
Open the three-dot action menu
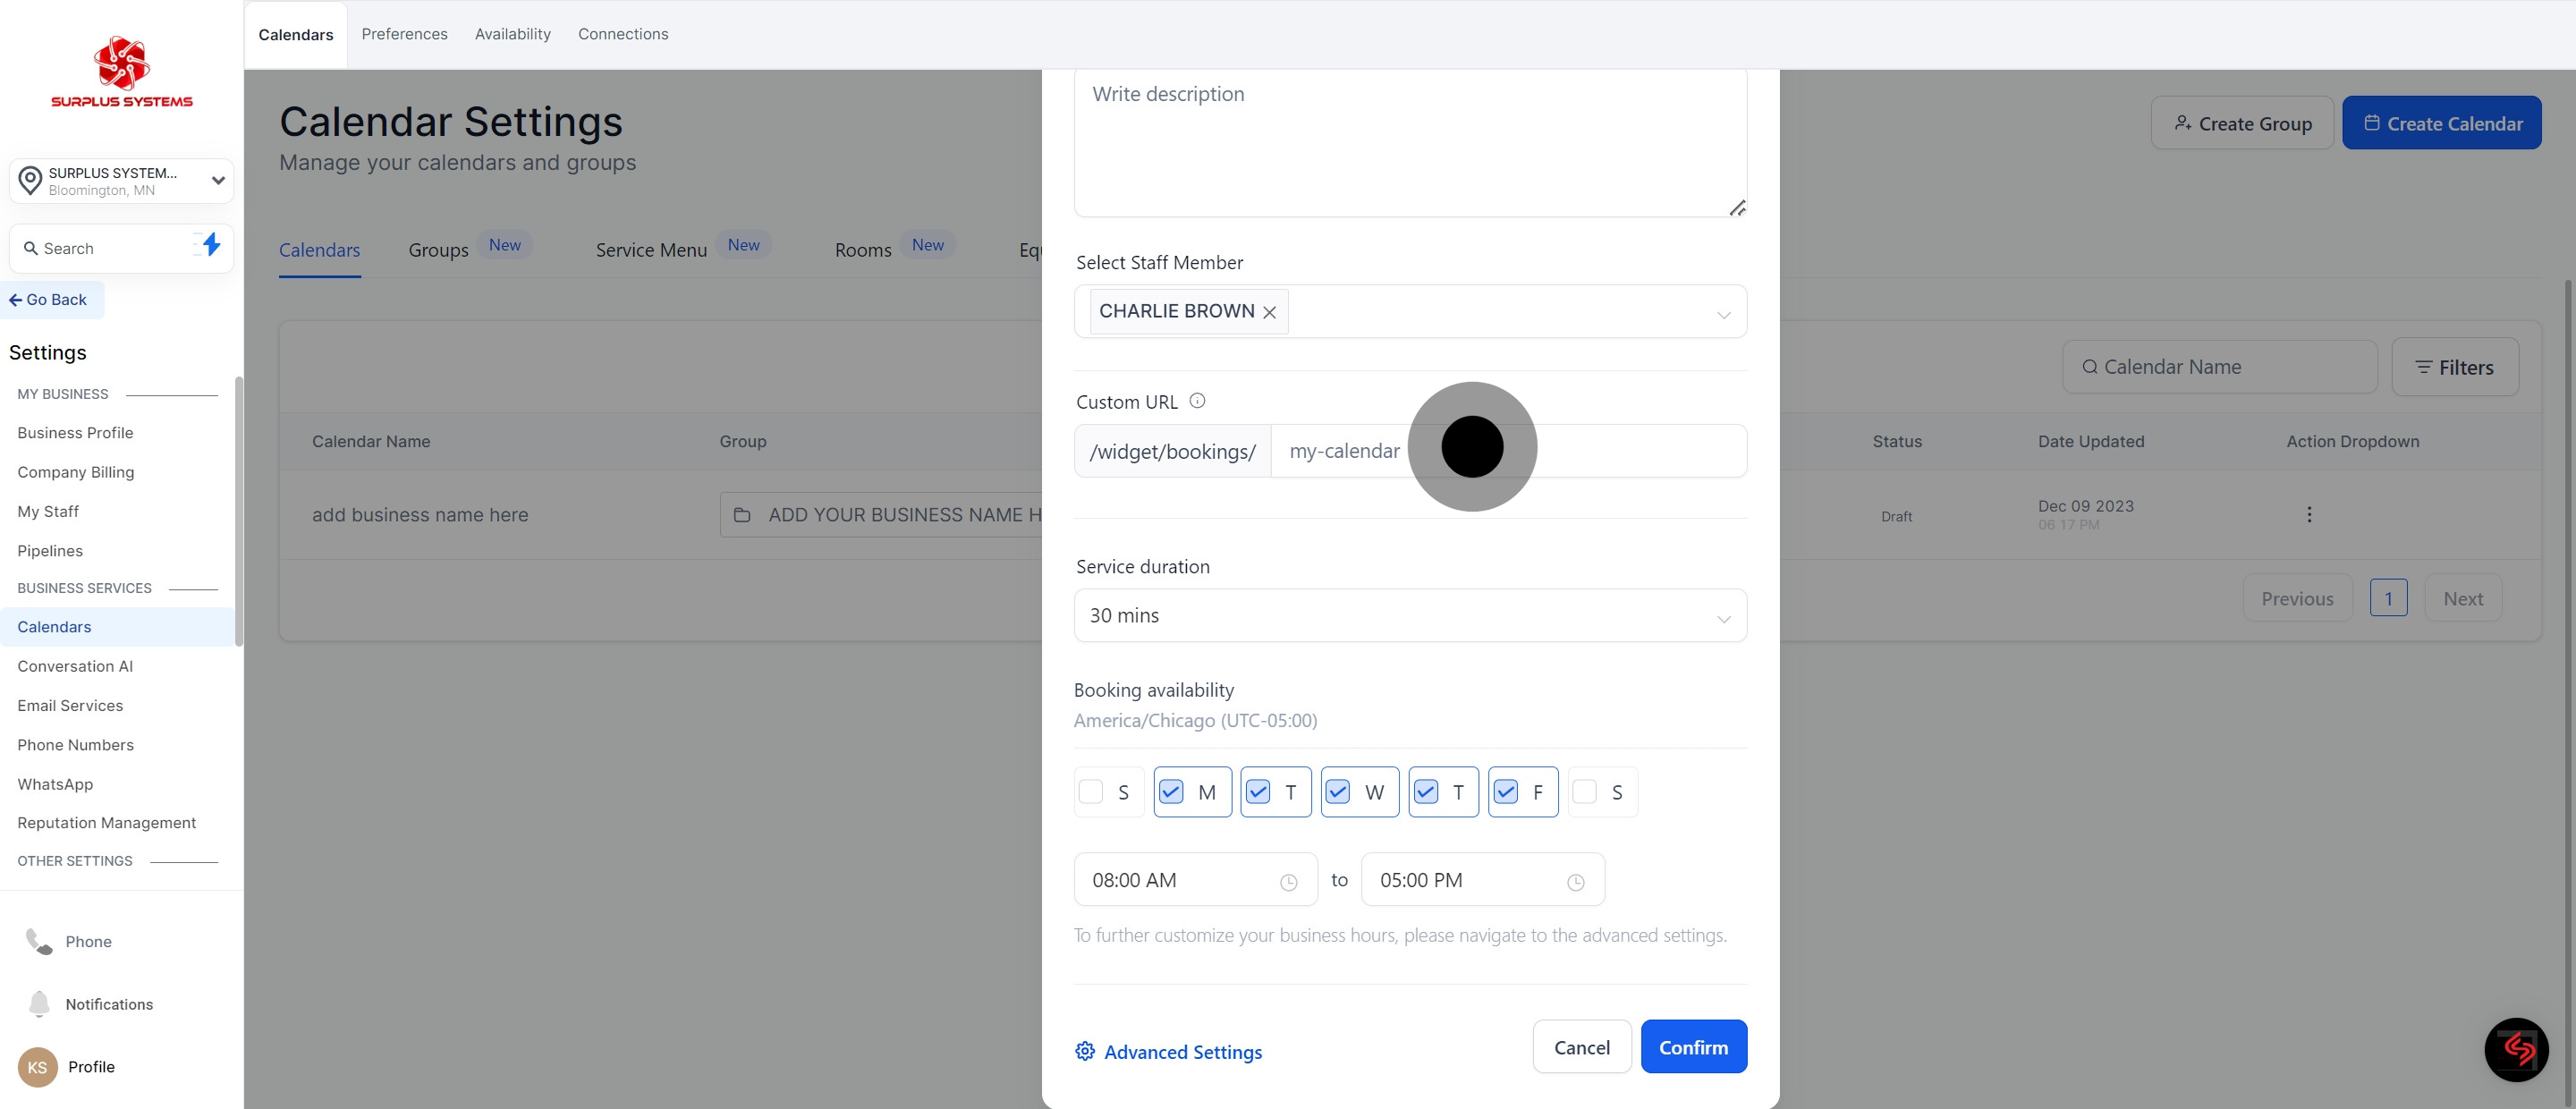pos(2309,515)
